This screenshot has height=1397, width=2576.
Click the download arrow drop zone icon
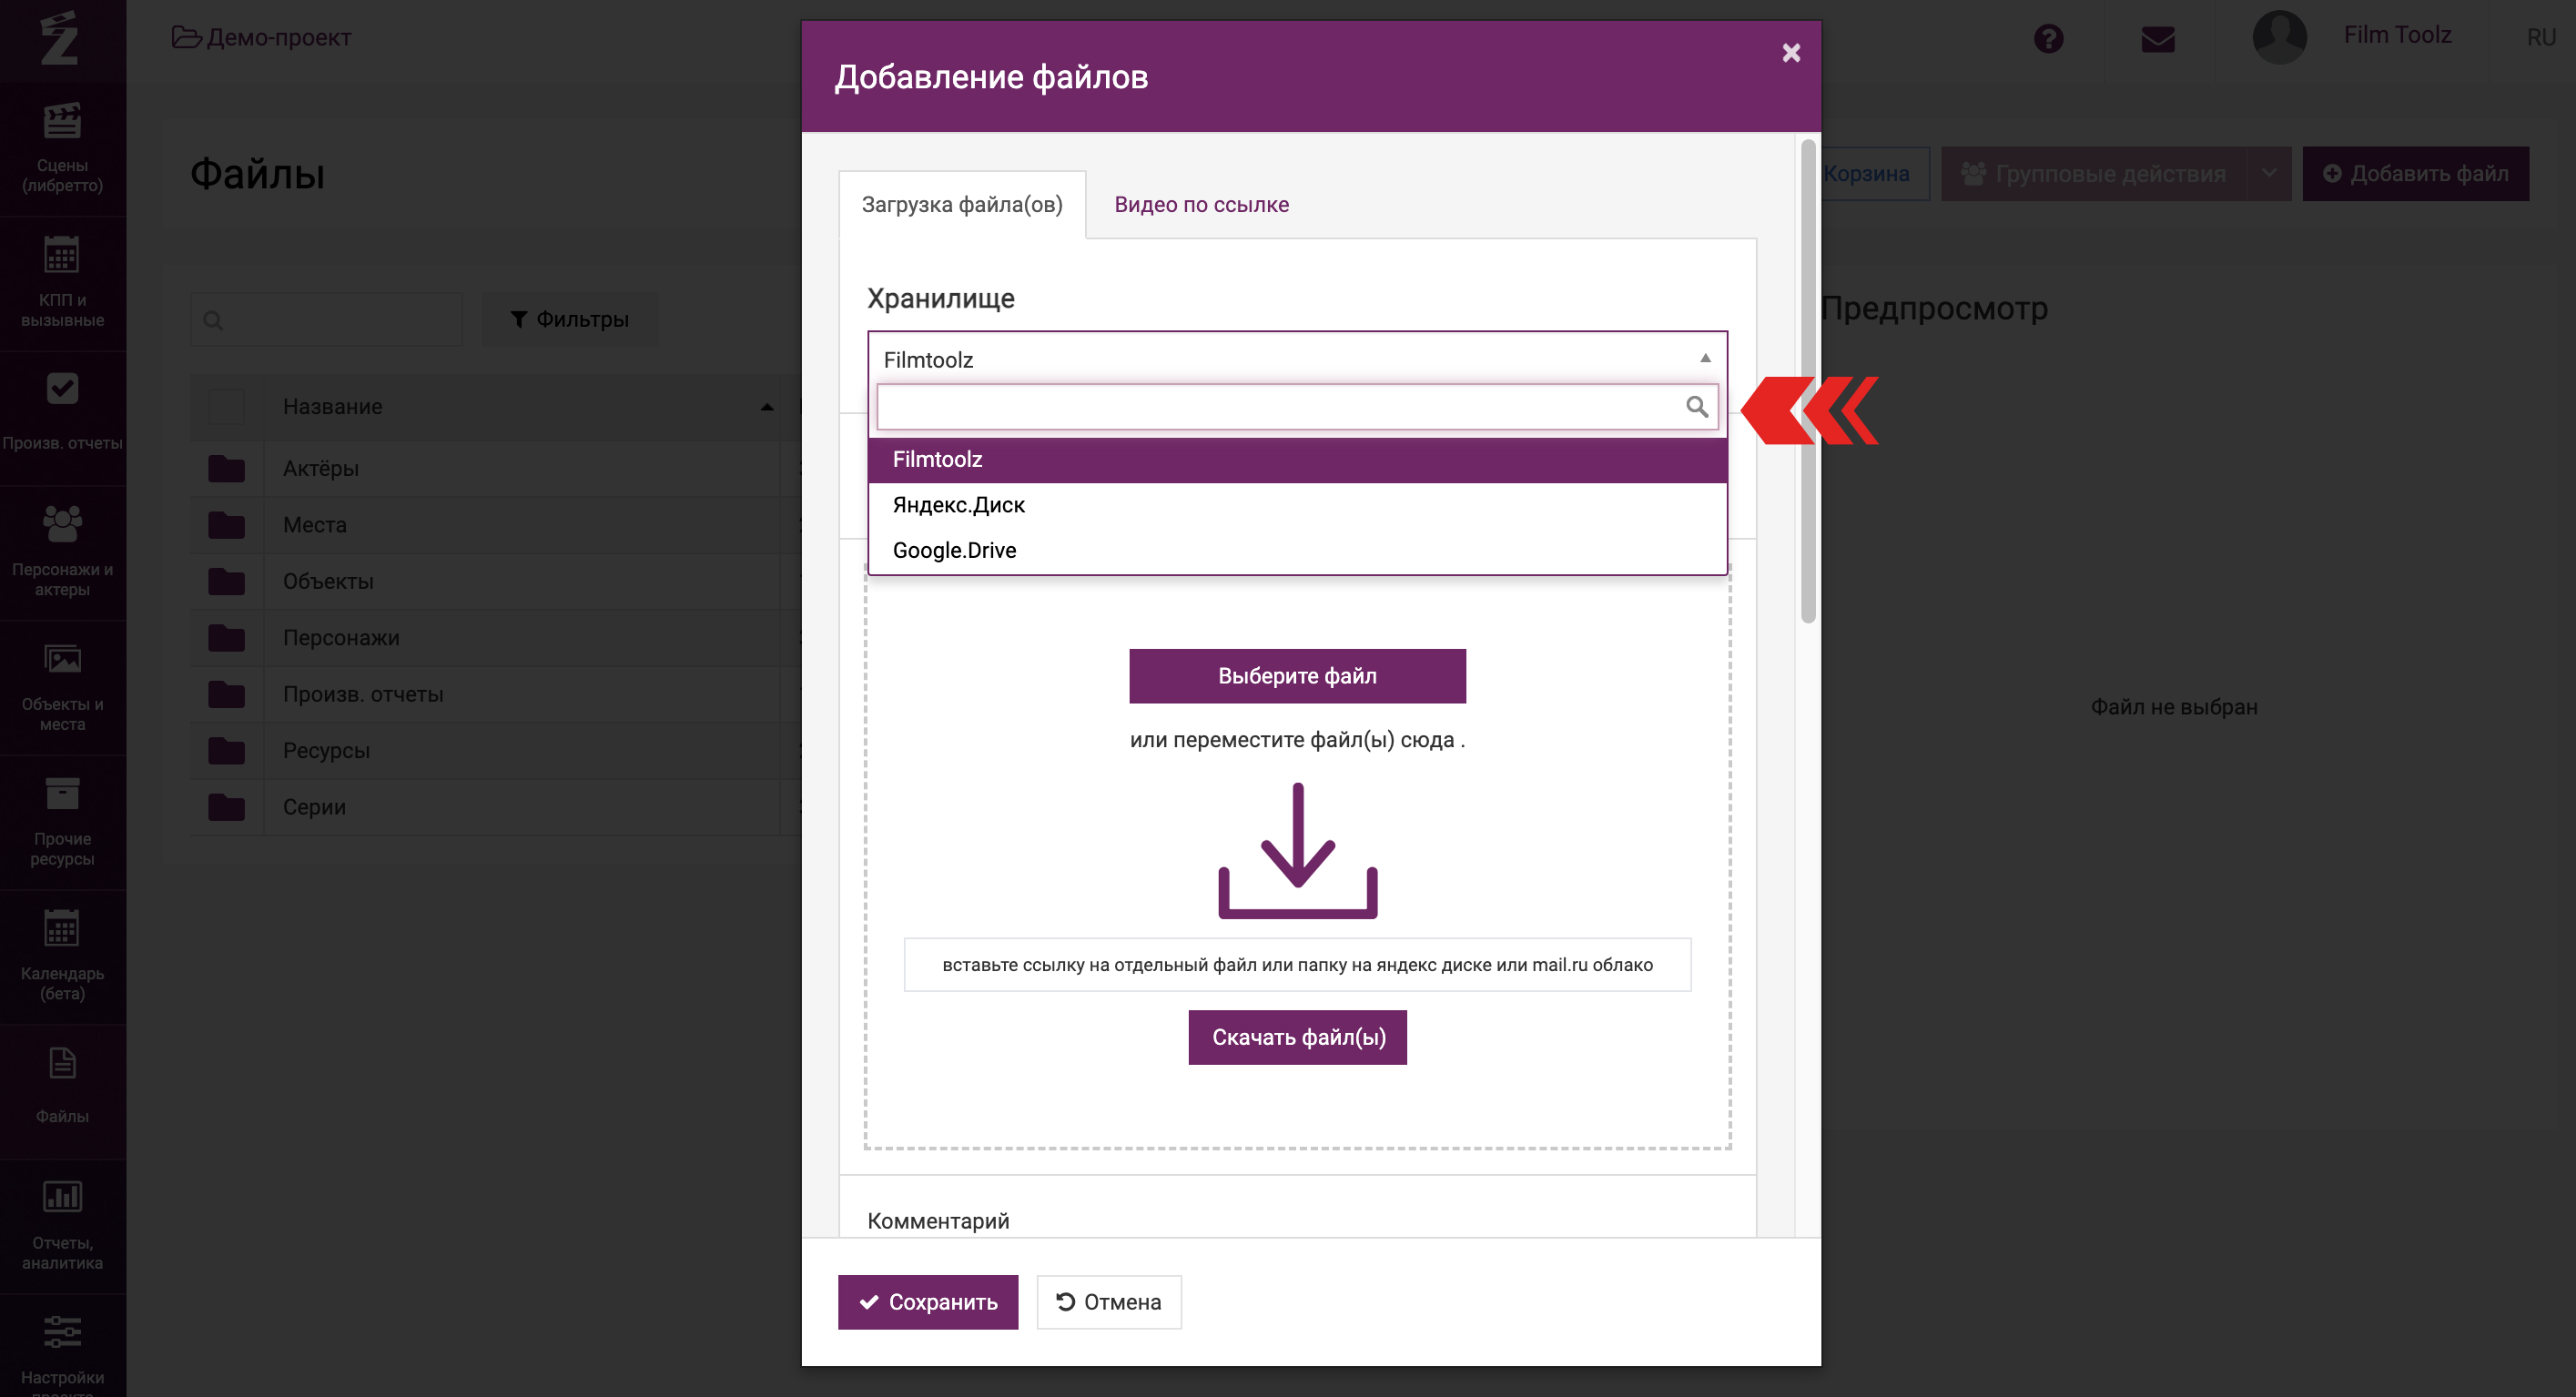1297,850
